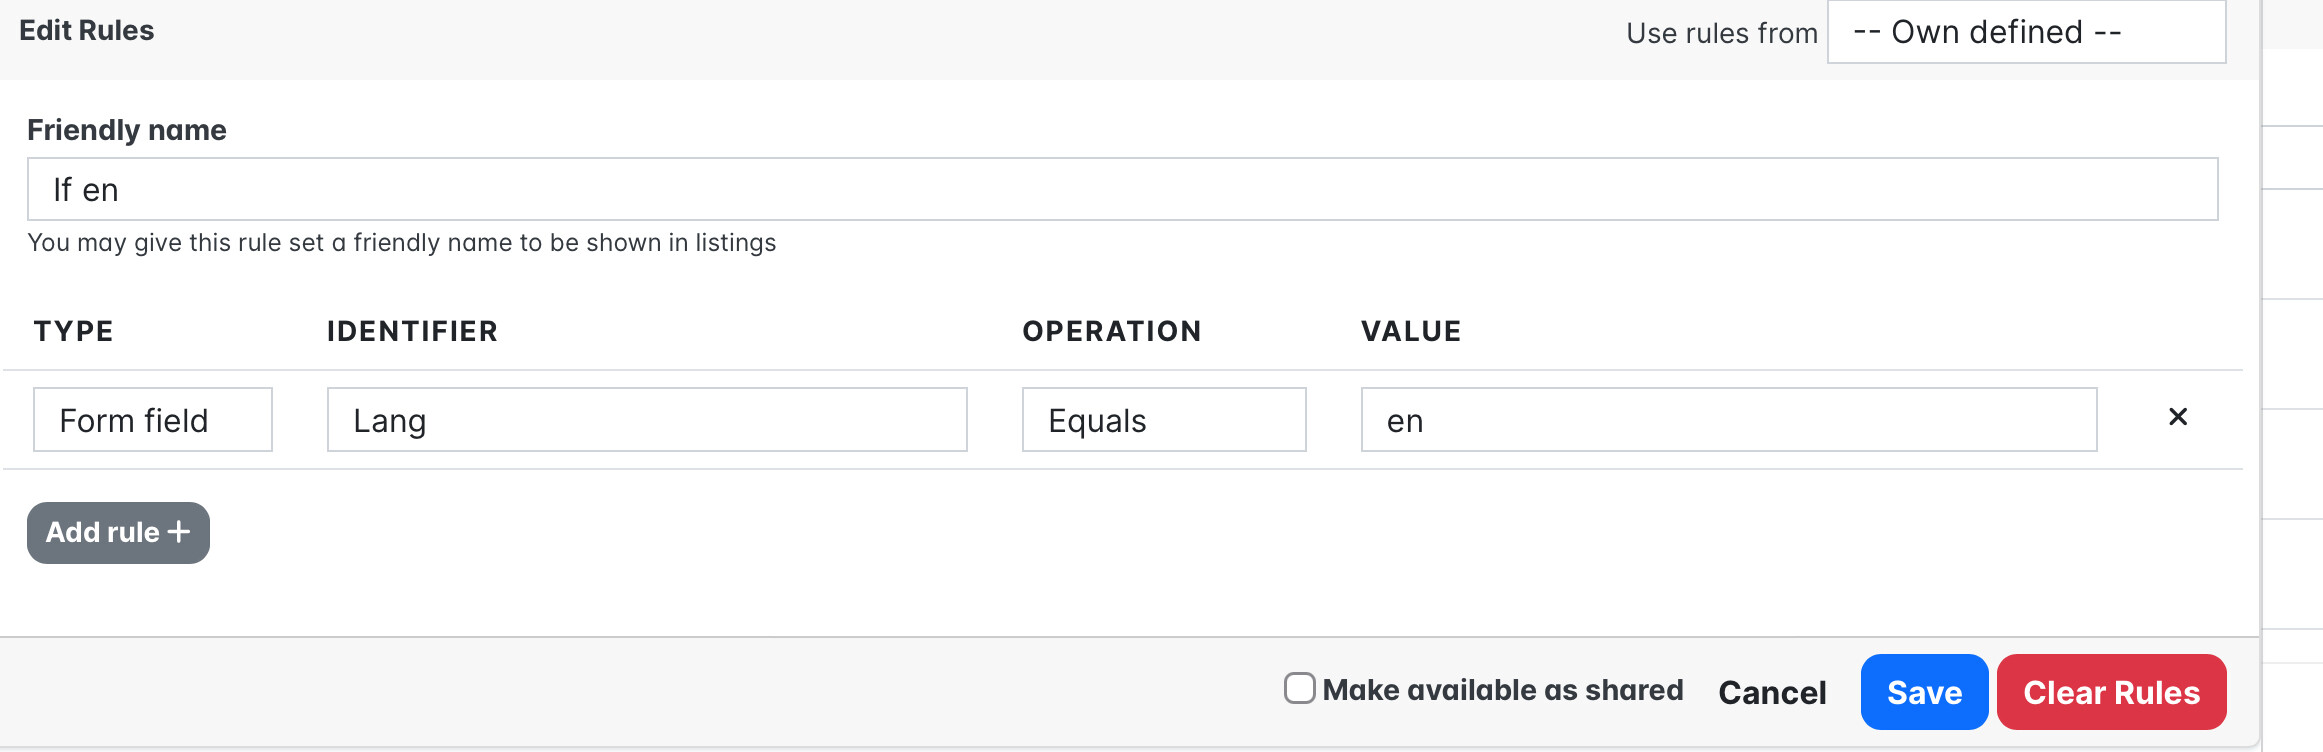Click the IDENTIFIER column header

tap(412, 331)
